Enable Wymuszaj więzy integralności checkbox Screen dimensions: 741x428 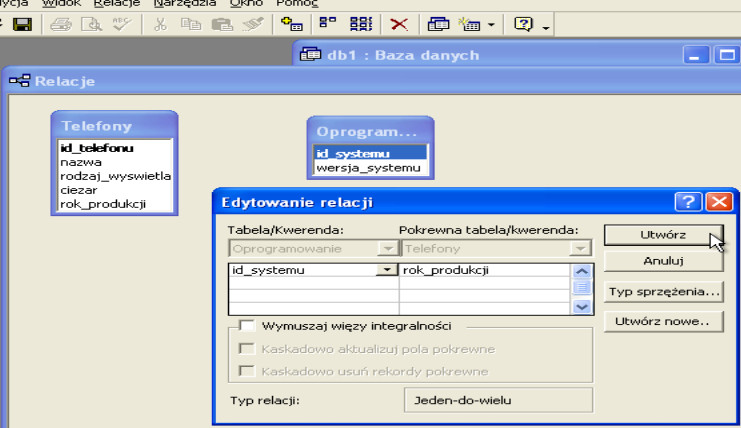point(247,326)
